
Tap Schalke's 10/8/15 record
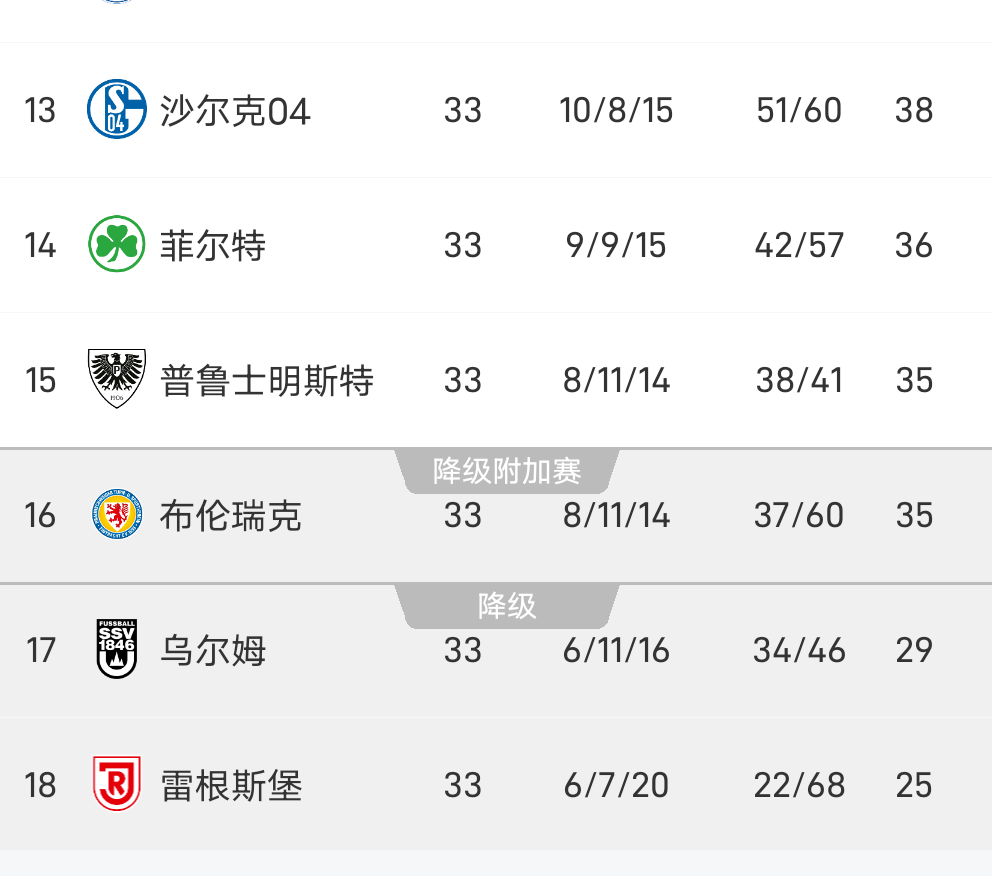click(616, 111)
